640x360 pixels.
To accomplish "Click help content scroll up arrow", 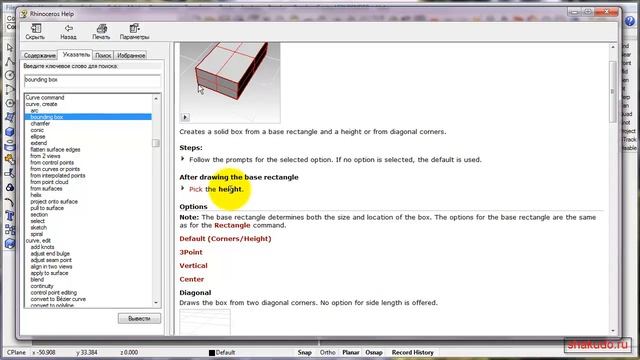I will click(613, 48).
